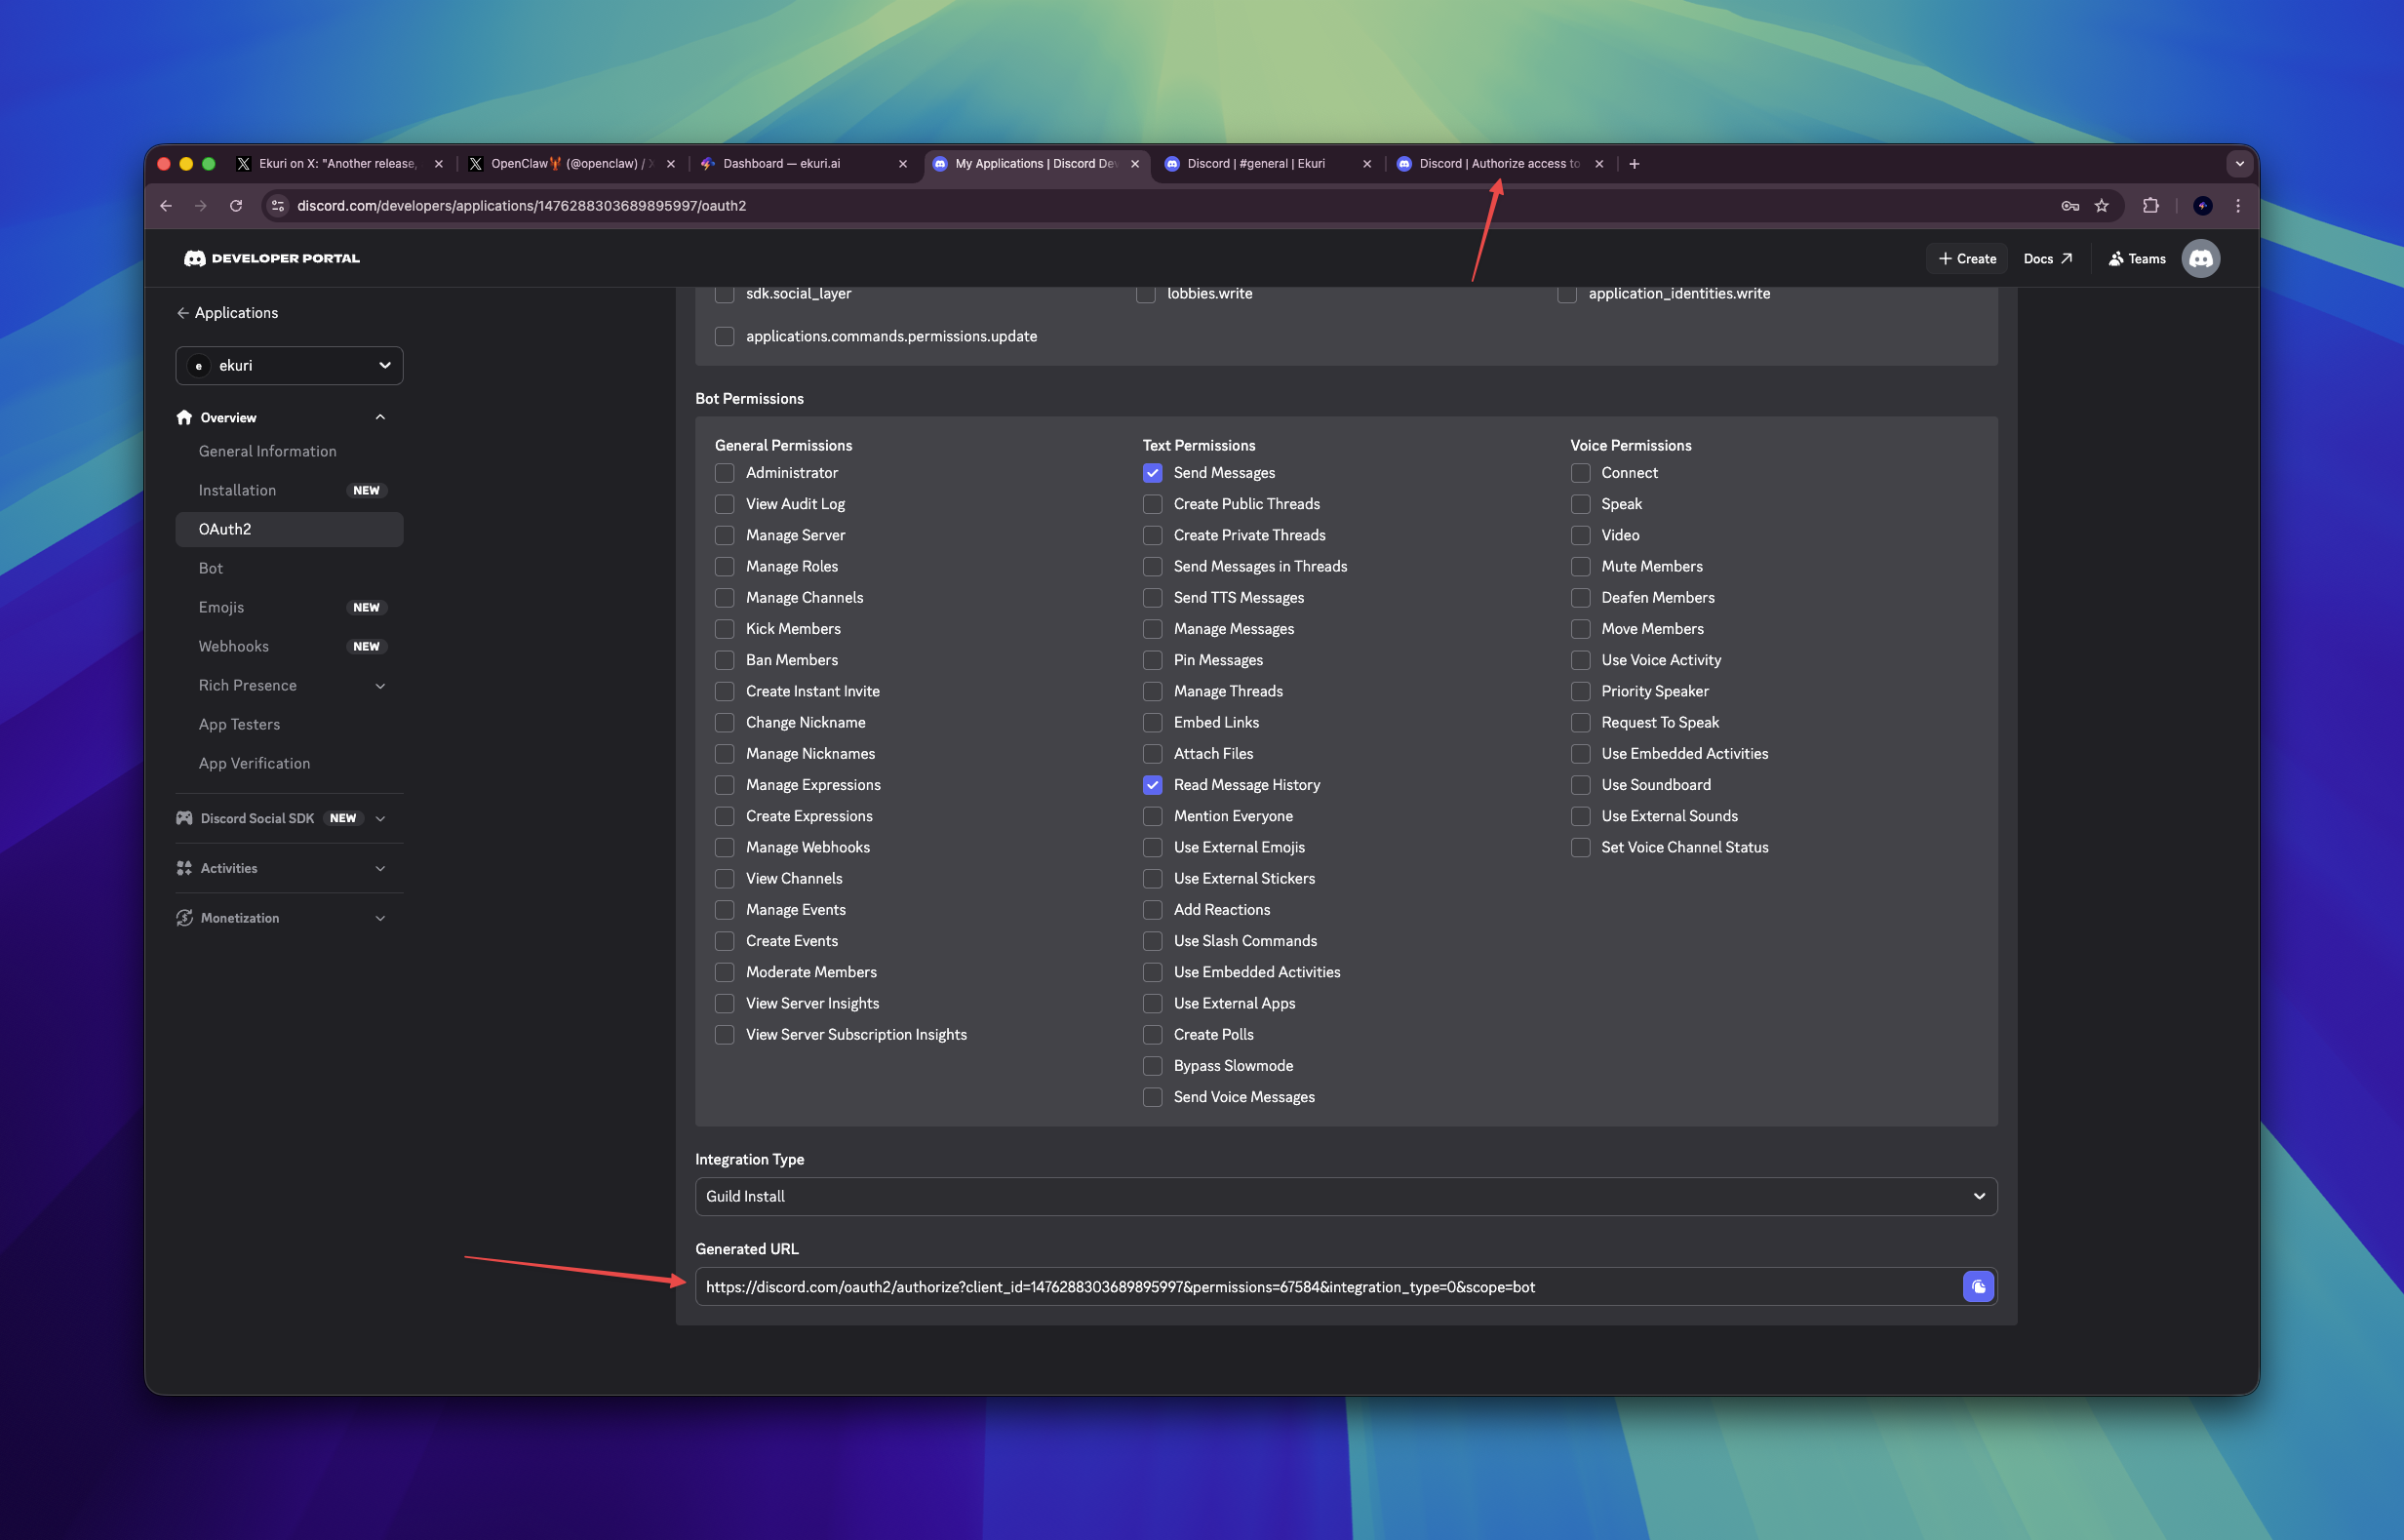Open a new browser tab
Image resolution: width=2404 pixels, height=1540 pixels.
pyautogui.click(x=1634, y=164)
